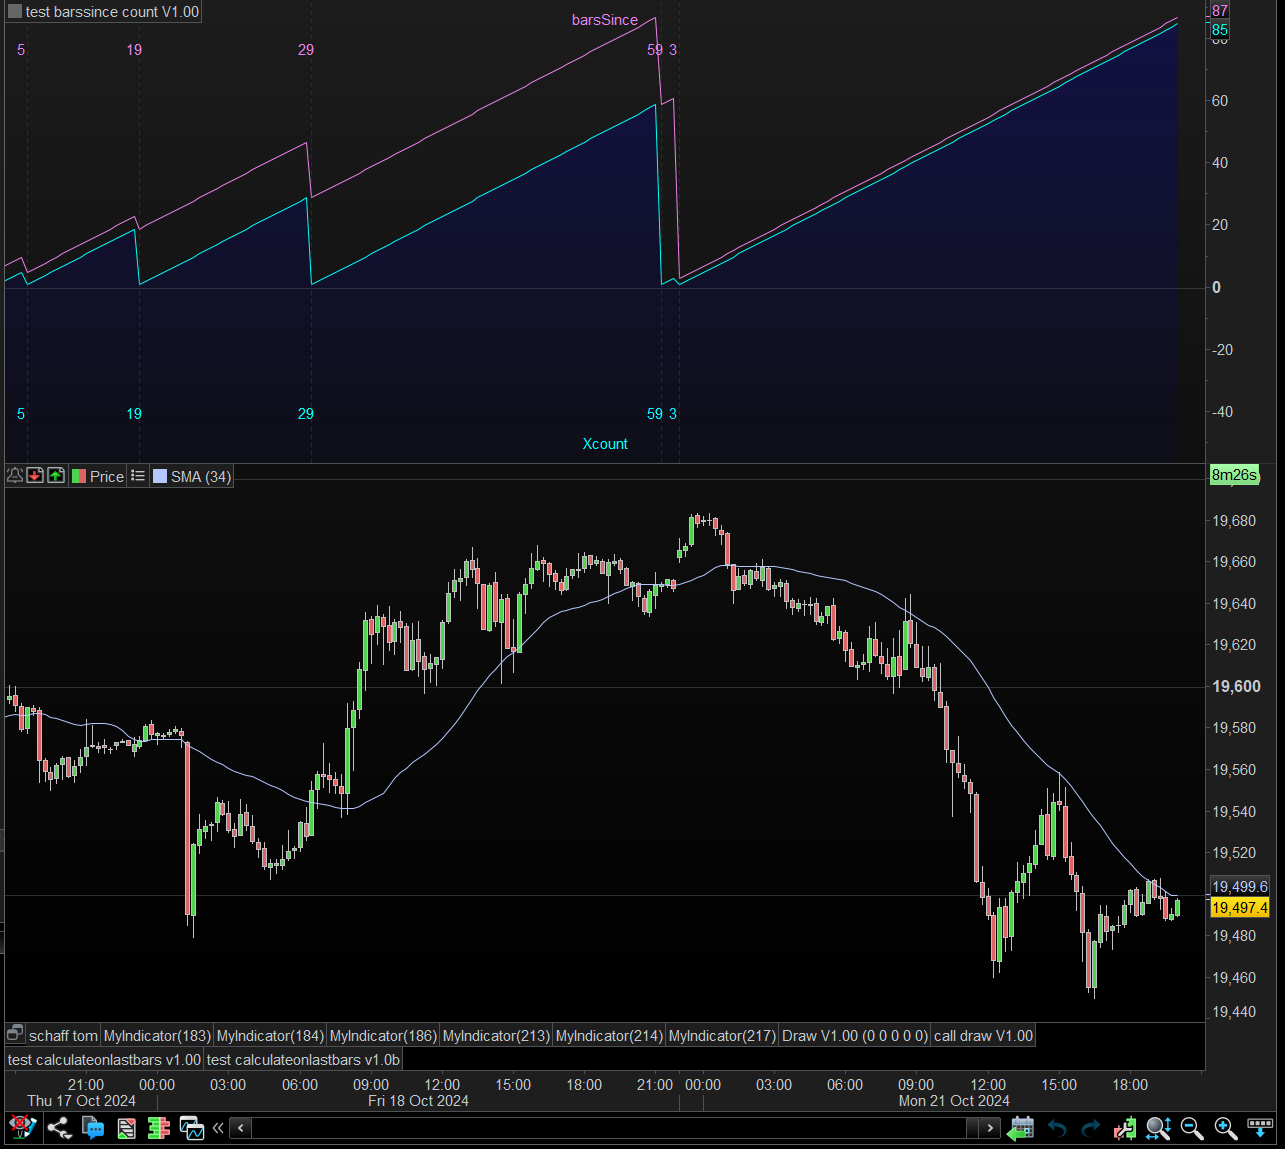
Task: Click the yellow 19,497.4 current price tag
Action: click(1240, 908)
